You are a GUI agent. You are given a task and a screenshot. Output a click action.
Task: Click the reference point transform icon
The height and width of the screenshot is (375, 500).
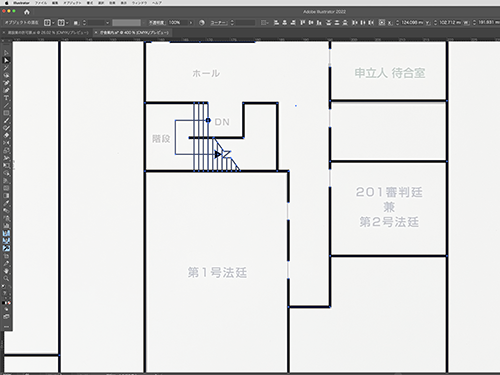pyautogui.click(x=382, y=23)
